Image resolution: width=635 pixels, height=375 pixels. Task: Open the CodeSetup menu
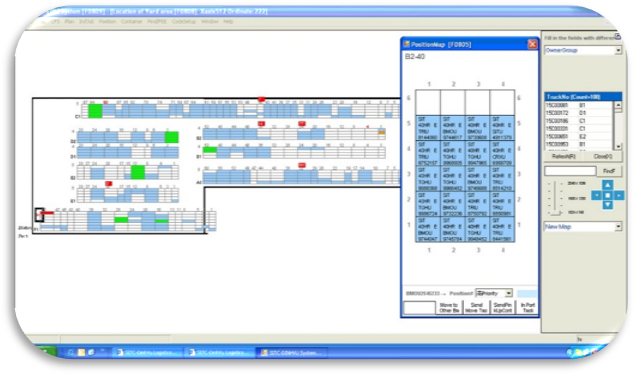(x=183, y=21)
